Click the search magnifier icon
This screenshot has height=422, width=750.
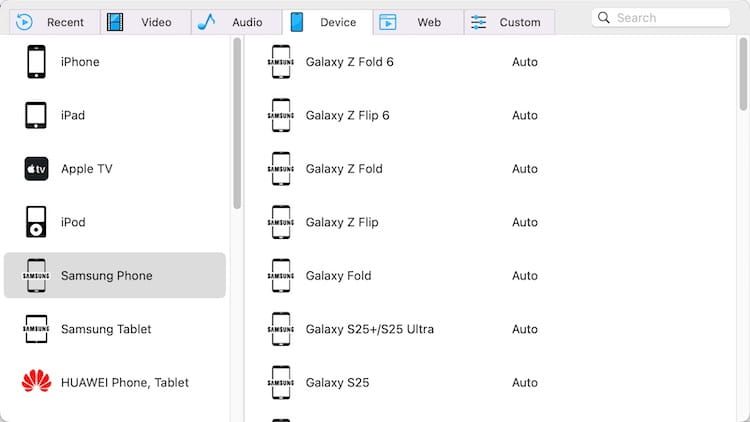click(x=604, y=18)
